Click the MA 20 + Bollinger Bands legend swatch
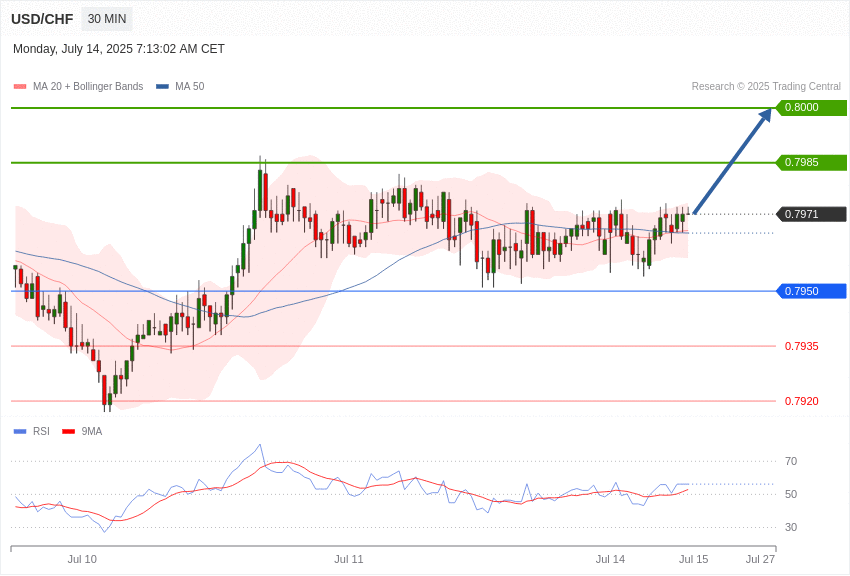The image size is (850, 576). tap(20, 87)
